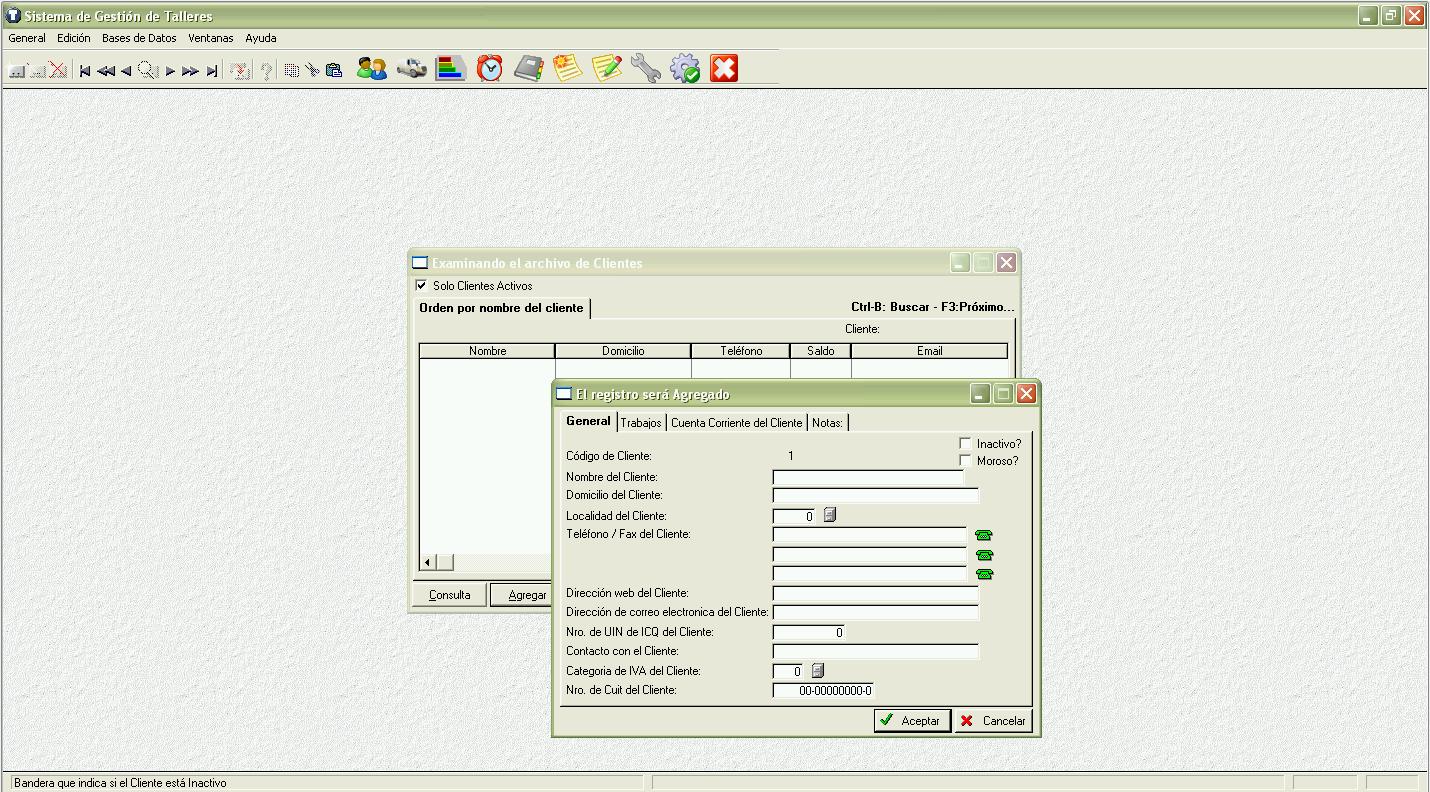Click the previous record single arrow
Screen dimensions: 1430x792
[126, 71]
